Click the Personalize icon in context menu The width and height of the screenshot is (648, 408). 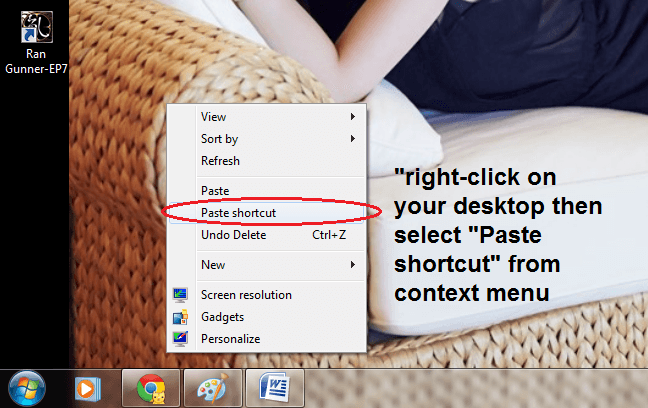180,339
